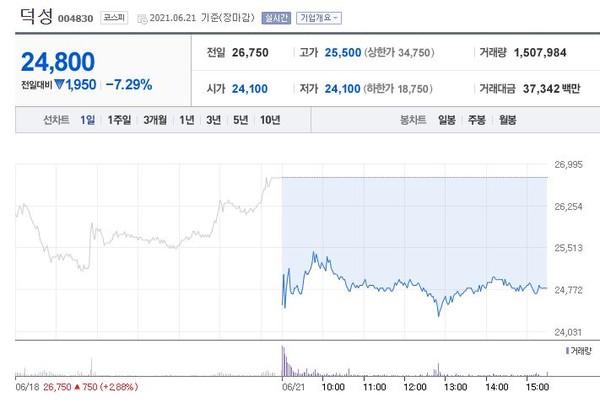Show the 3개월 line chart
Viewport: 600px width, 408px height.
[155, 120]
